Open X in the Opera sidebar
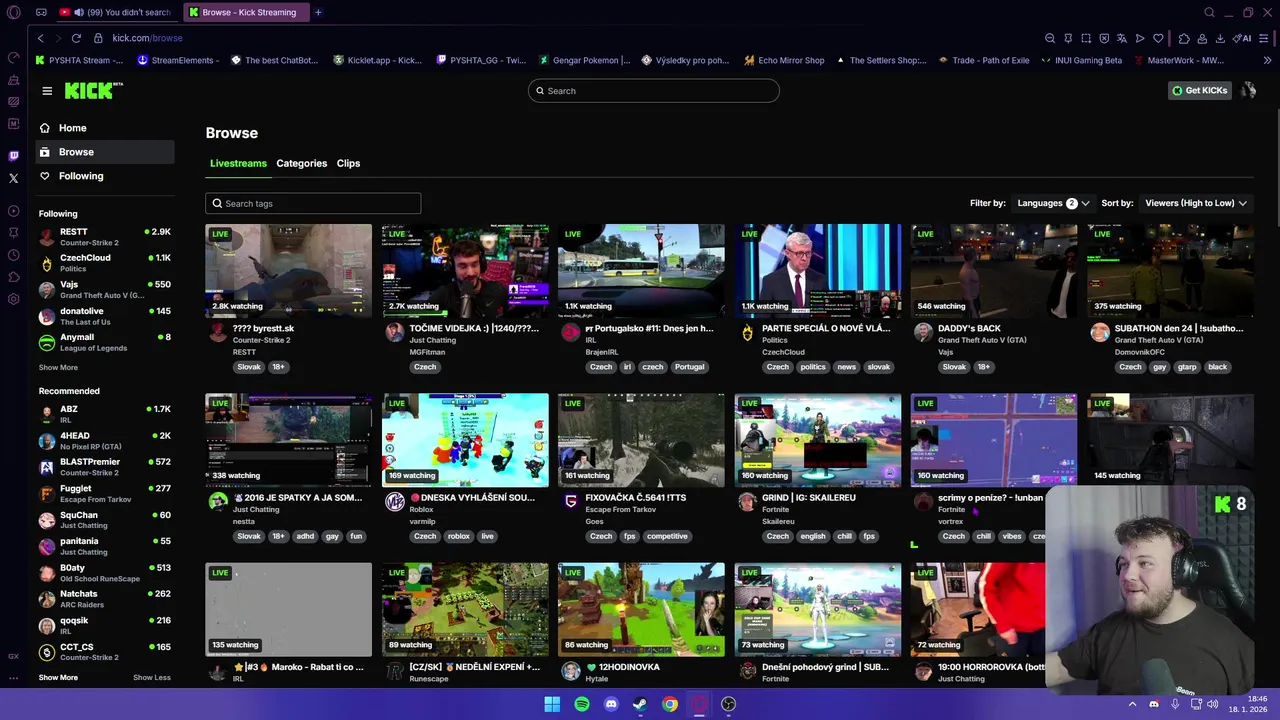Image resolution: width=1280 pixels, height=720 pixels. click(x=13, y=178)
